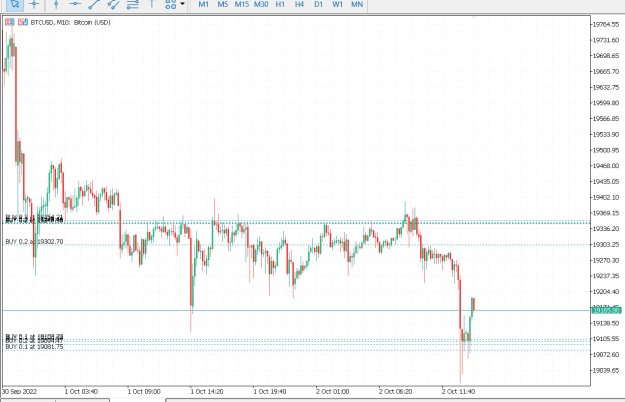
Task: Click price scale value 19435.05
Action: point(606,182)
